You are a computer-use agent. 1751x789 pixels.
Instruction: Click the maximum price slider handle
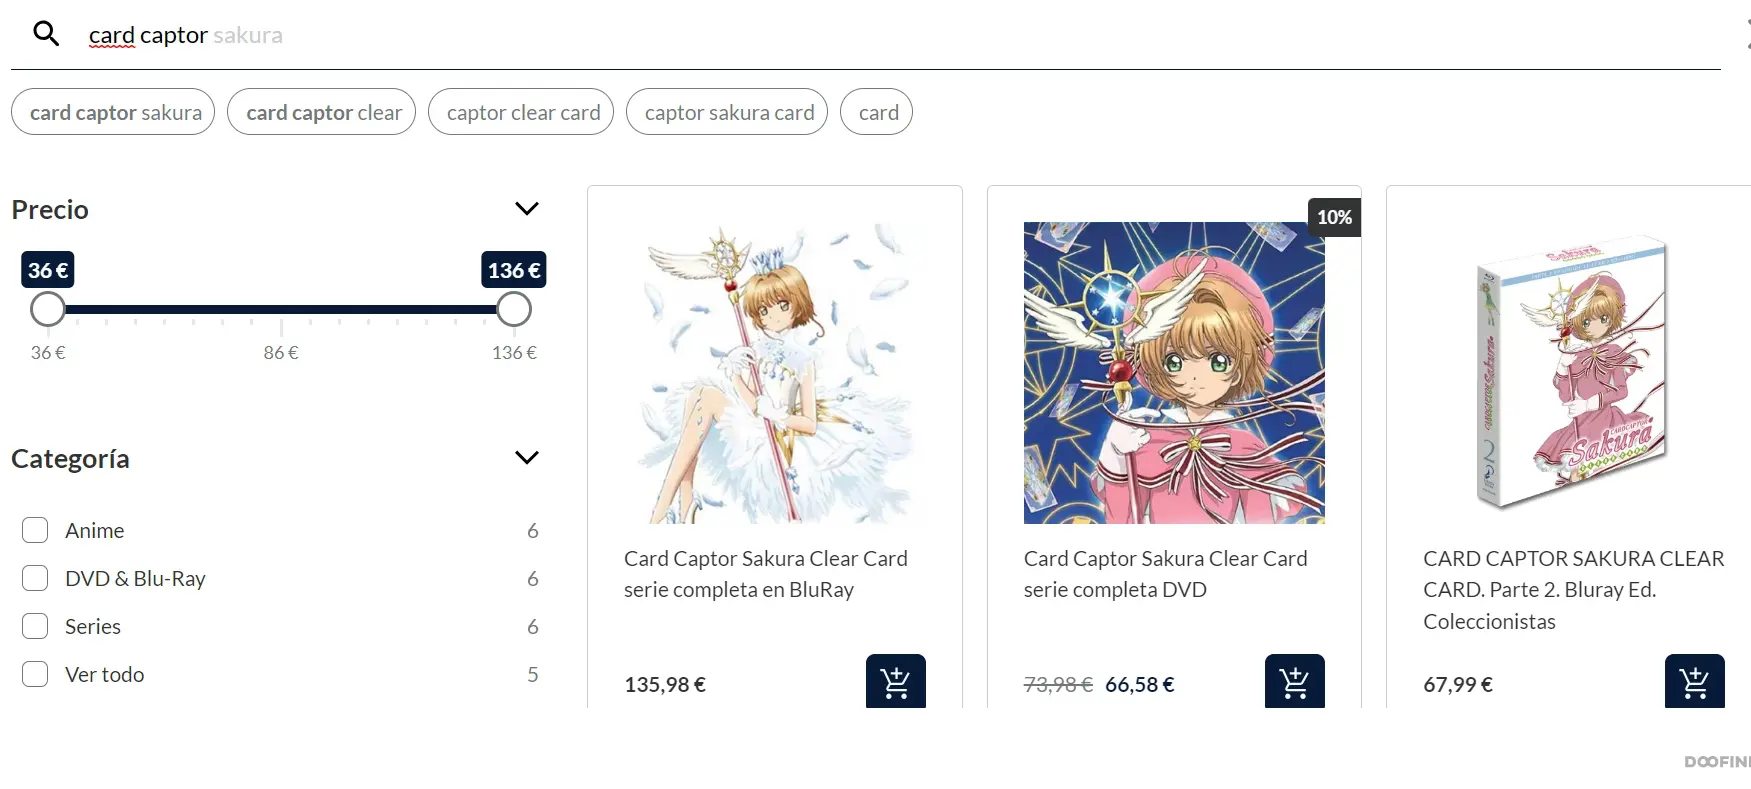[x=514, y=309]
